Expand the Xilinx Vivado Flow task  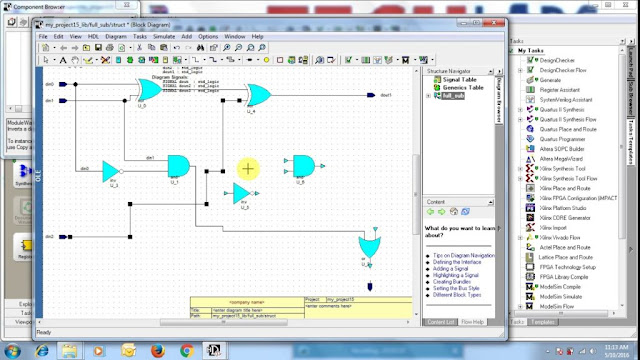click(520, 238)
